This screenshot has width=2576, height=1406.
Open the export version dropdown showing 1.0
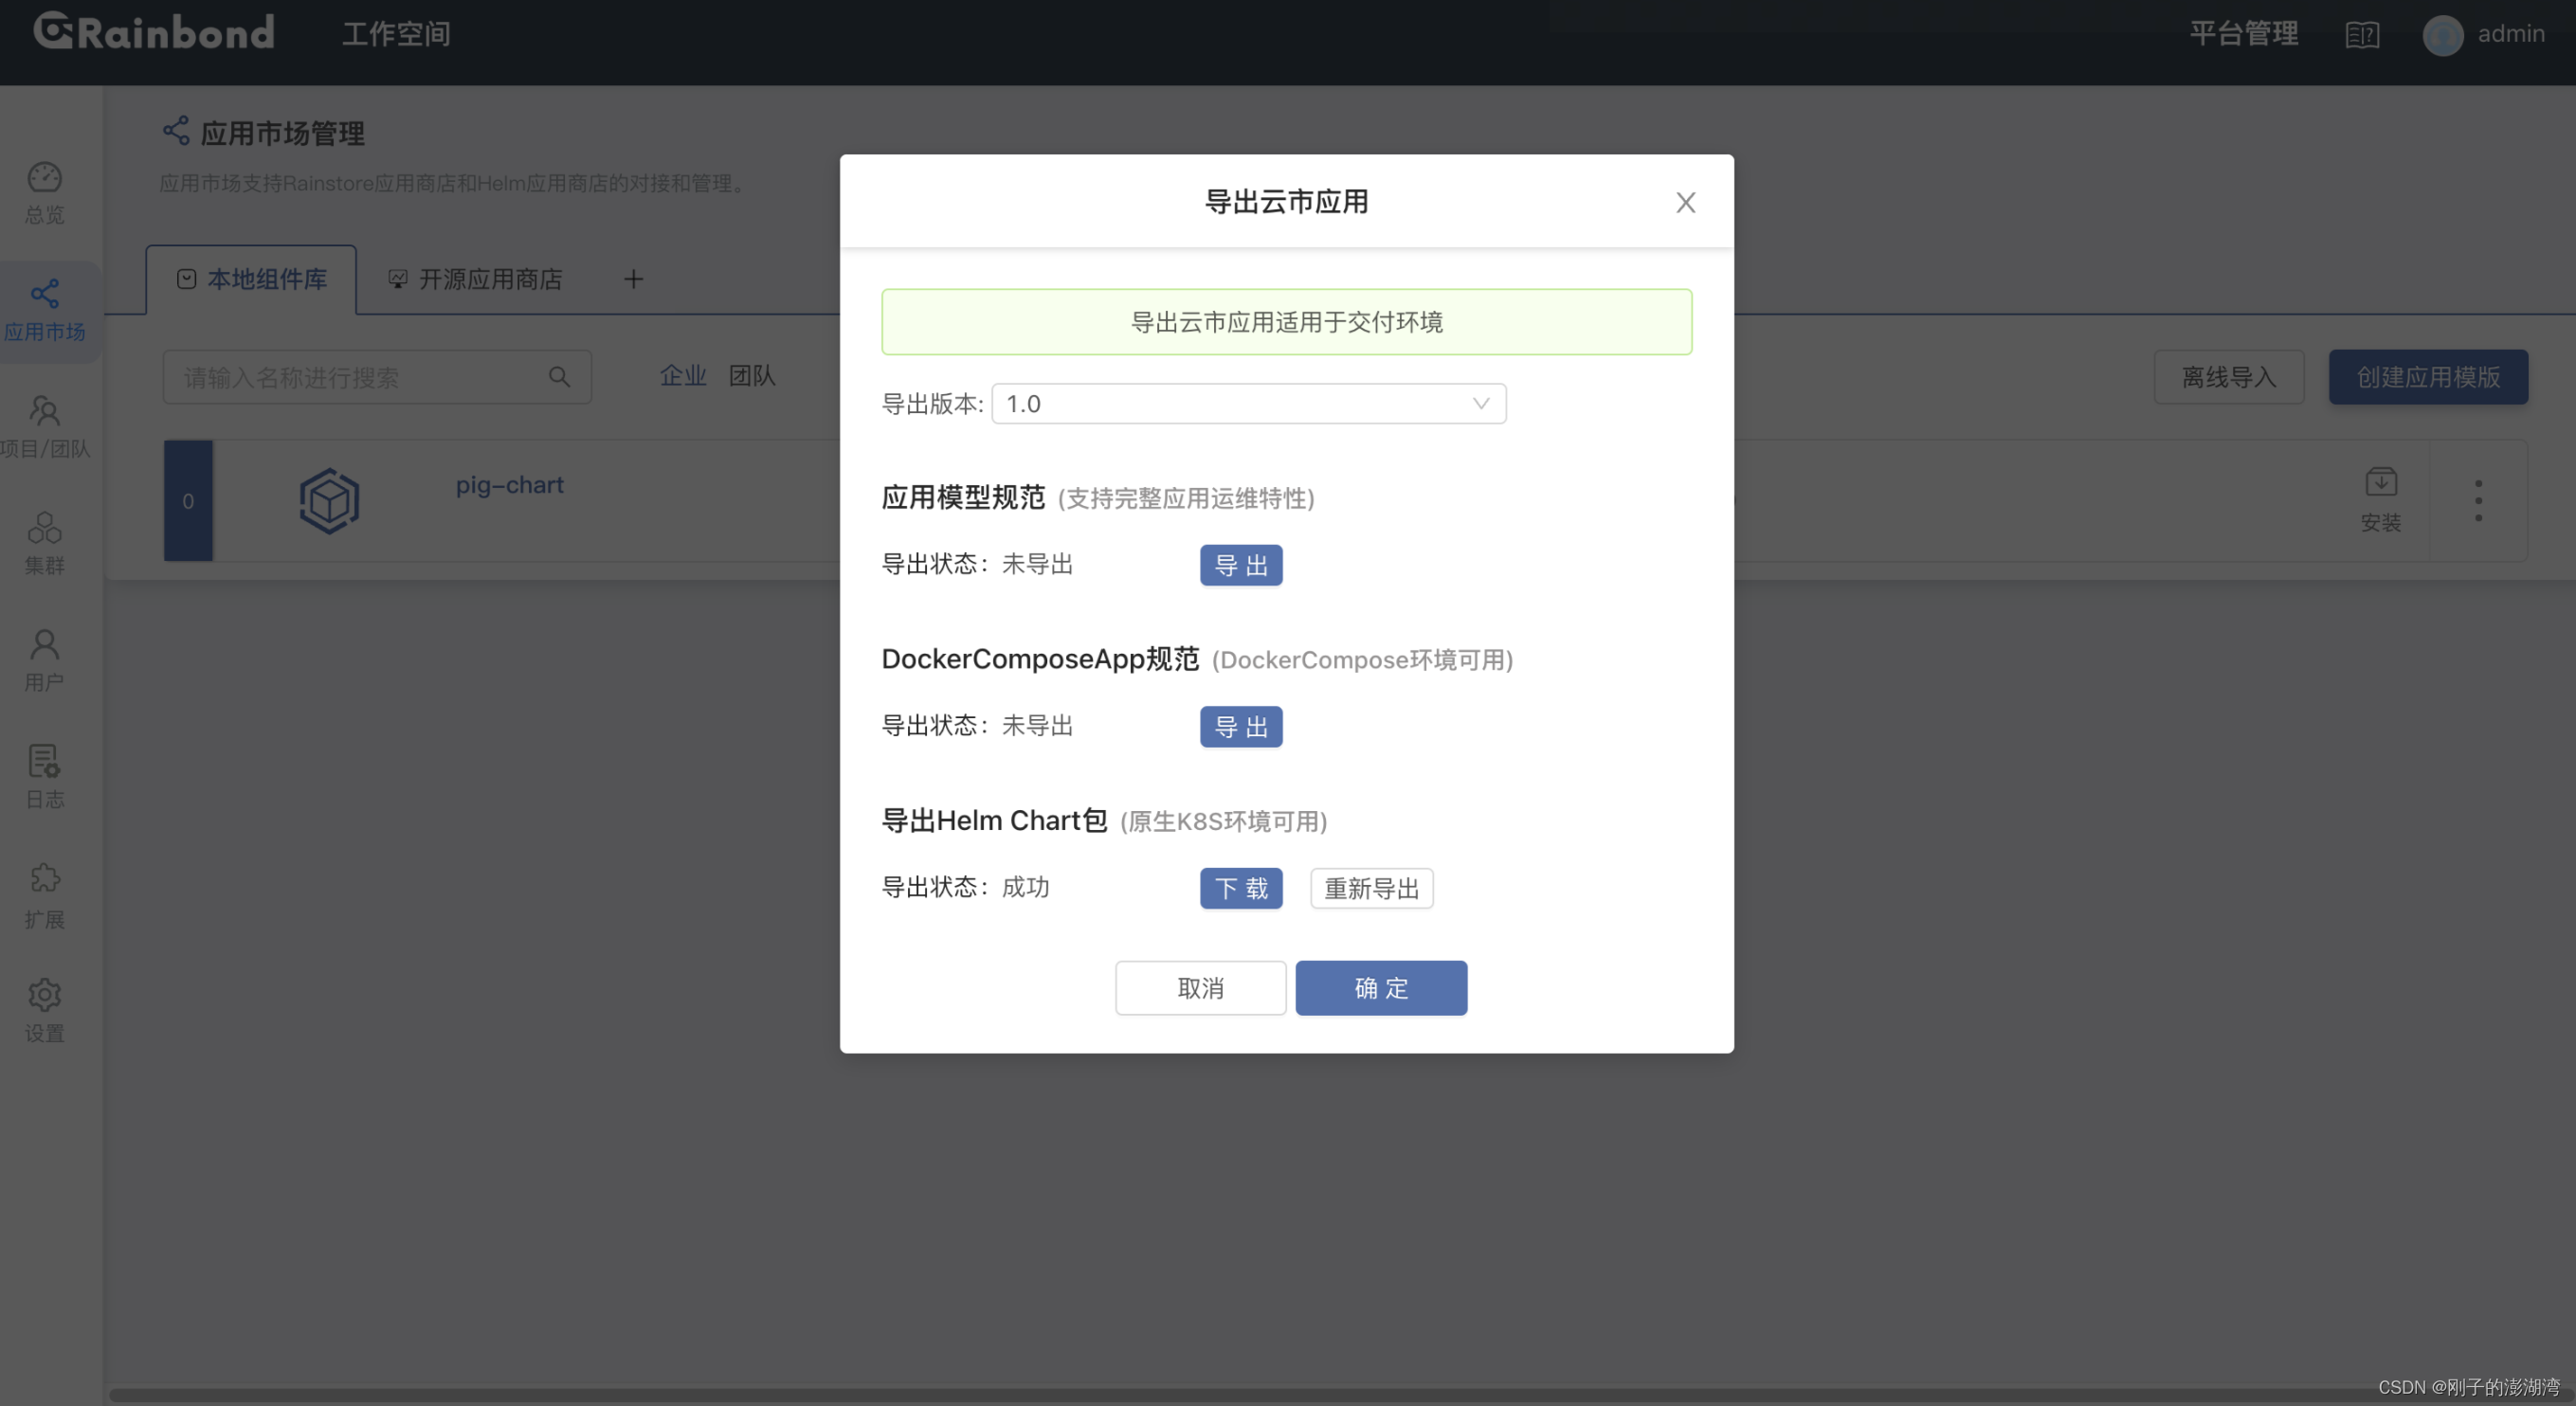[x=1248, y=403]
